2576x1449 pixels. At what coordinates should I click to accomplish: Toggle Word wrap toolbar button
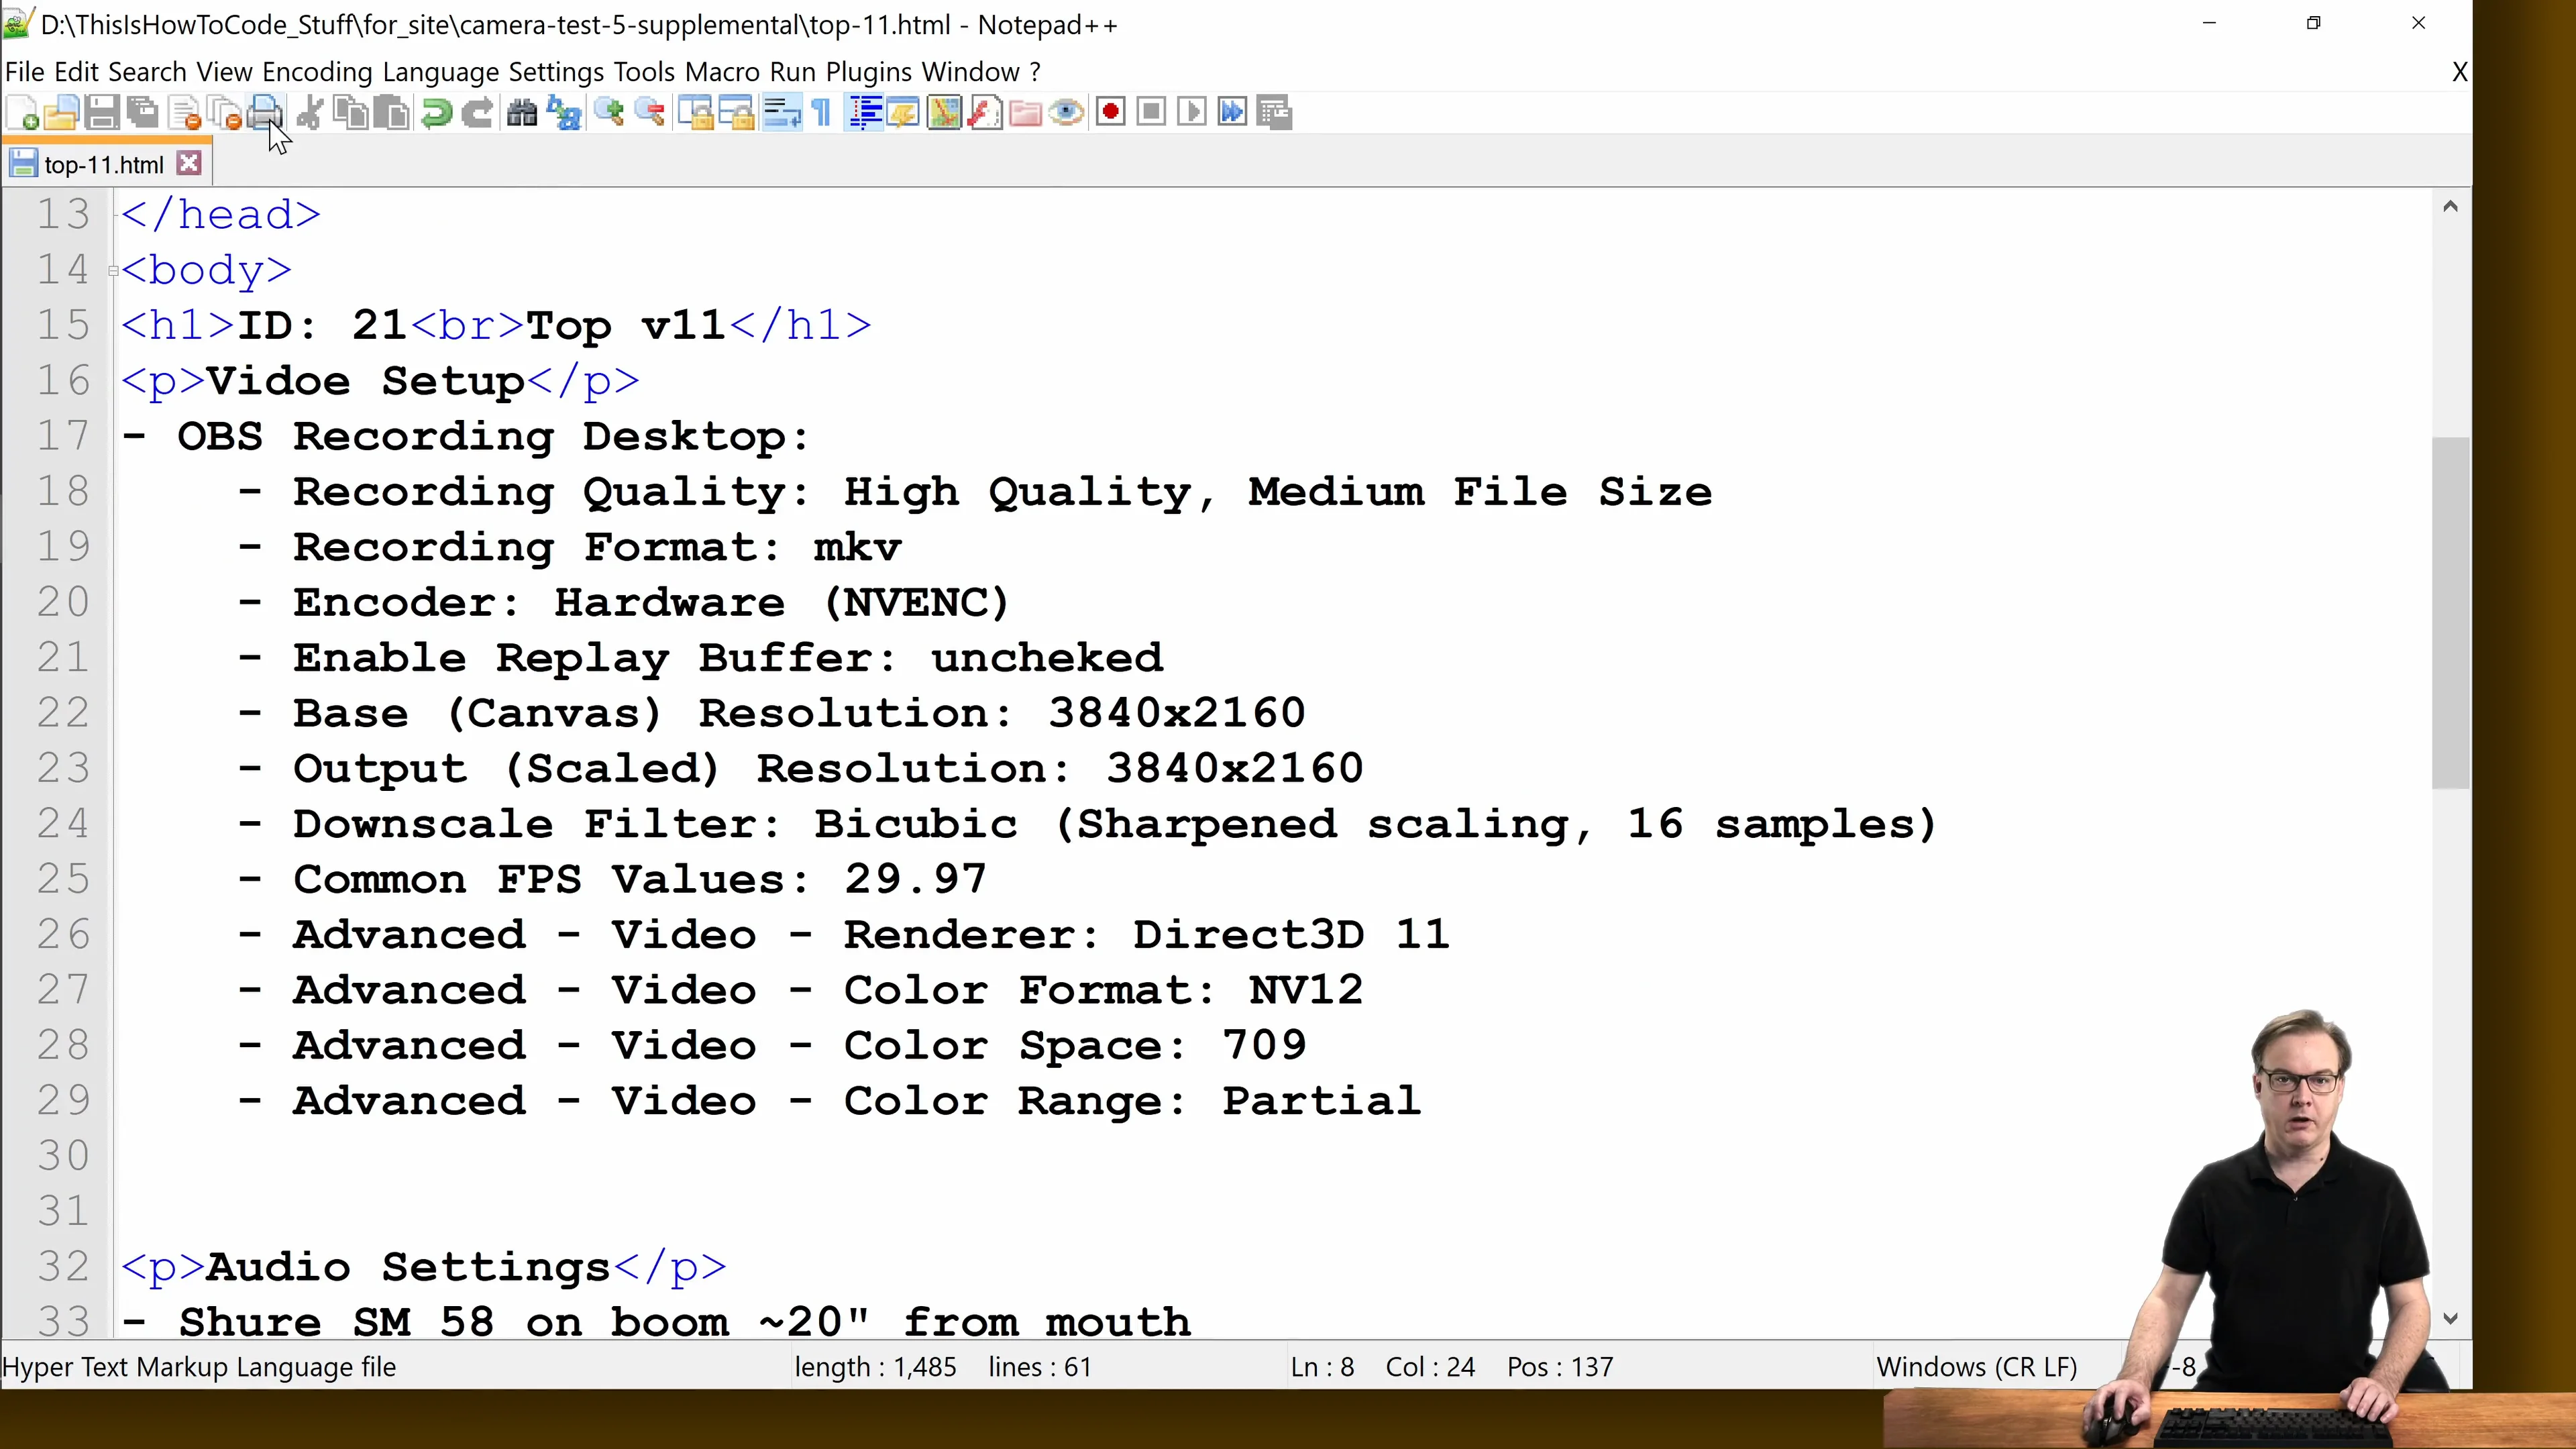(781, 112)
